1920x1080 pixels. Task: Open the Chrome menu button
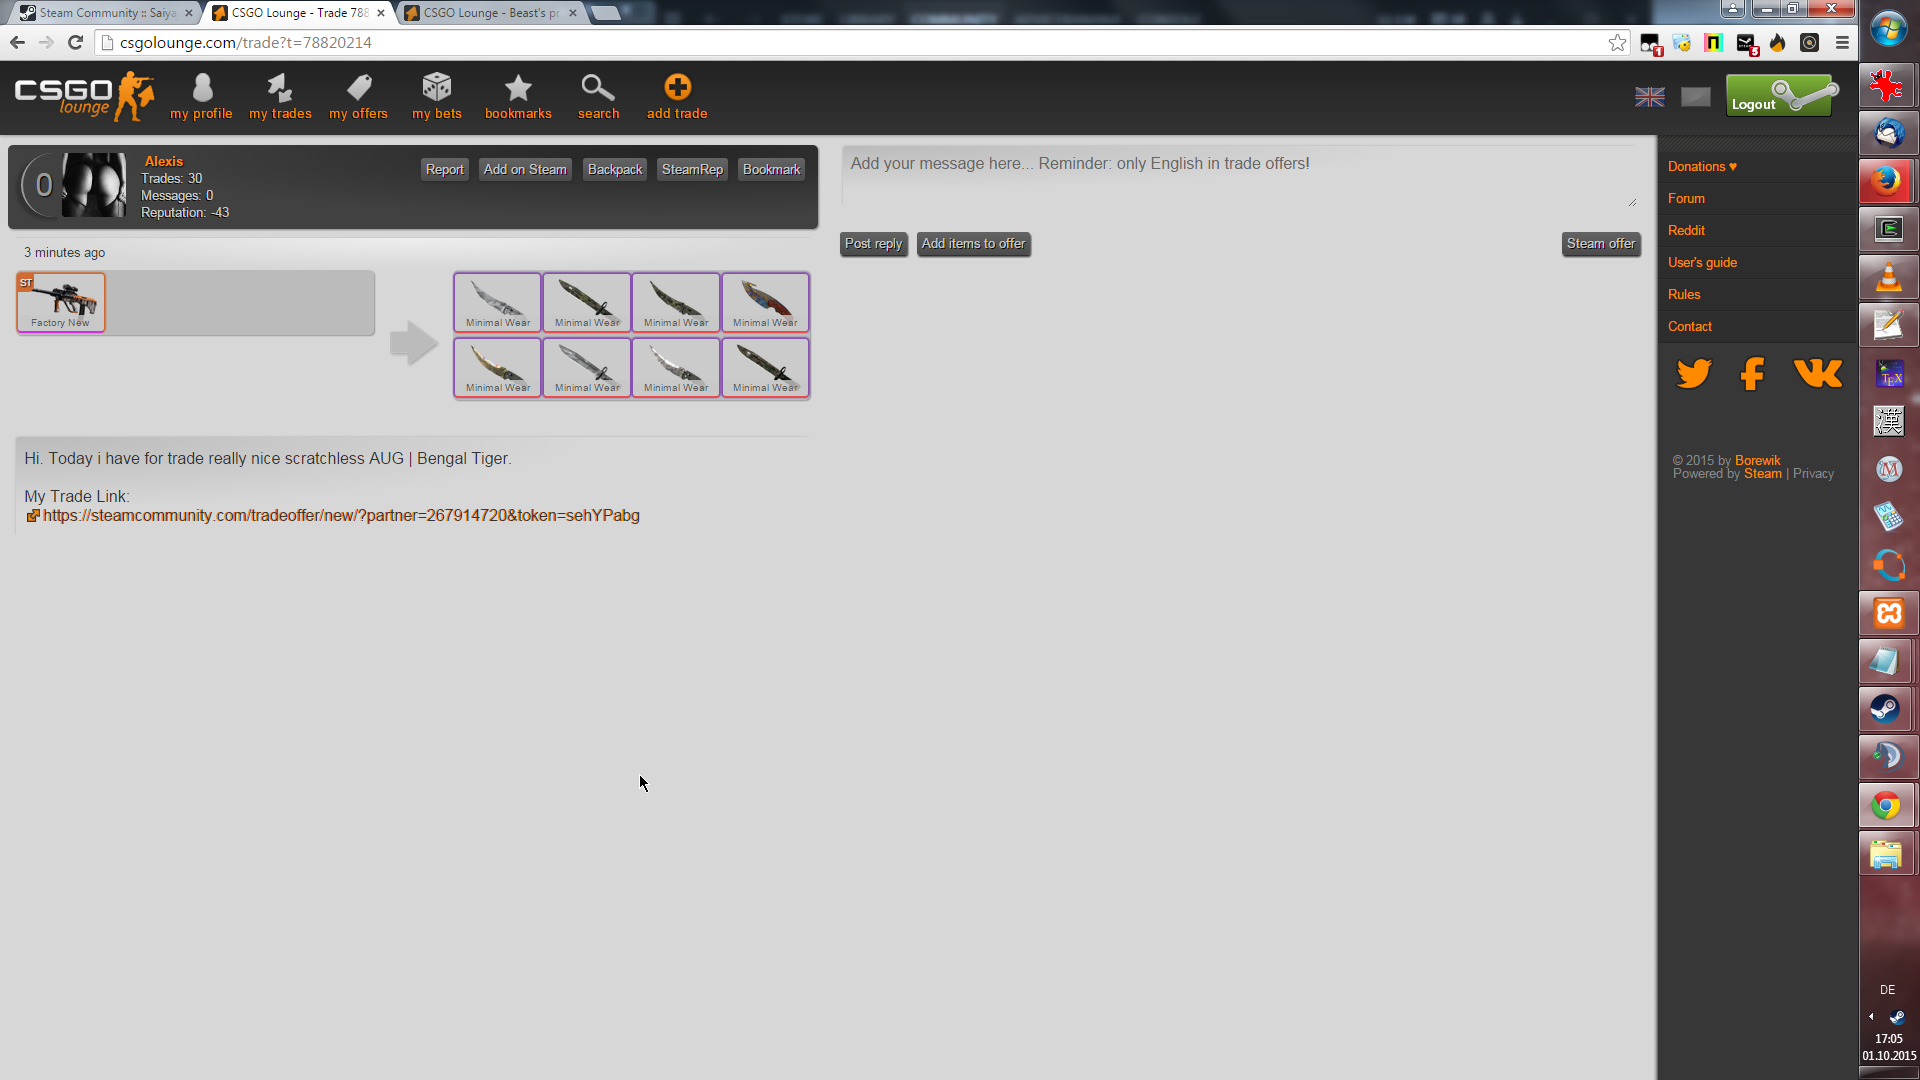click(x=1842, y=42)
